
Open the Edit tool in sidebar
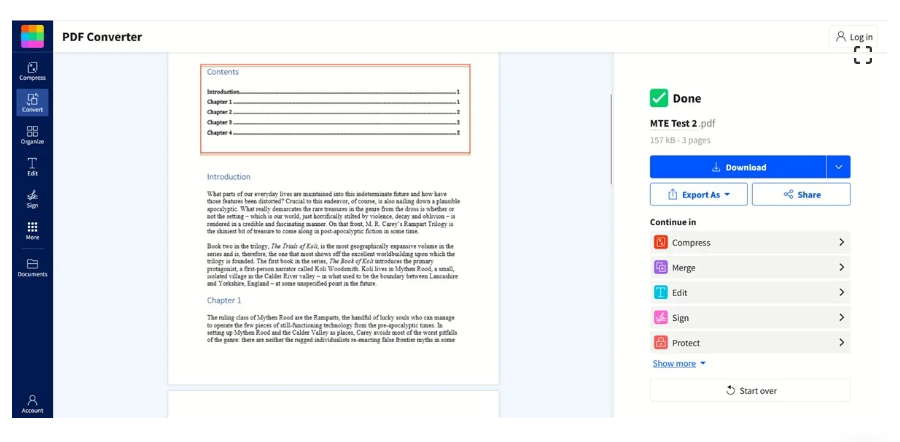[x=32, y=167]
